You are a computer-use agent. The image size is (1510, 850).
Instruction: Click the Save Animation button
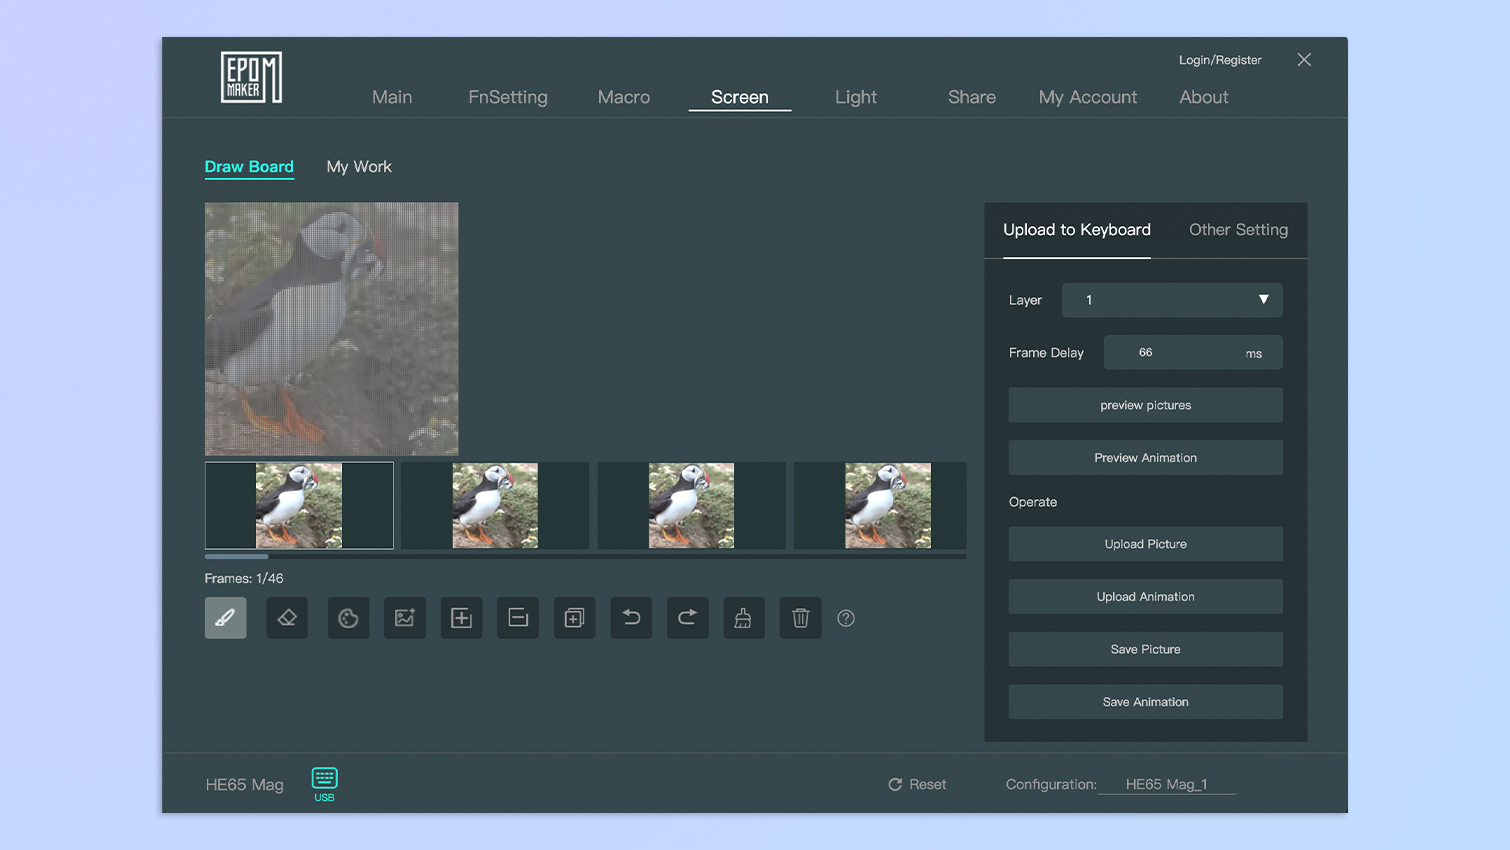click(1145, 702)
